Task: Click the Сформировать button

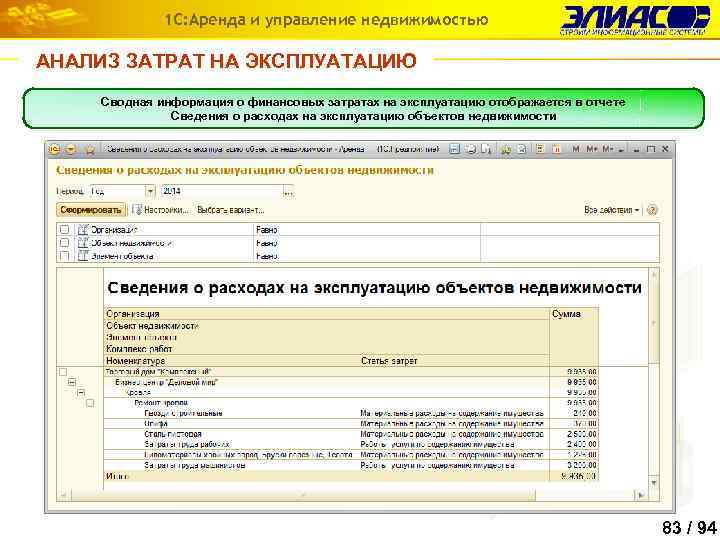Action: point(91,210)
